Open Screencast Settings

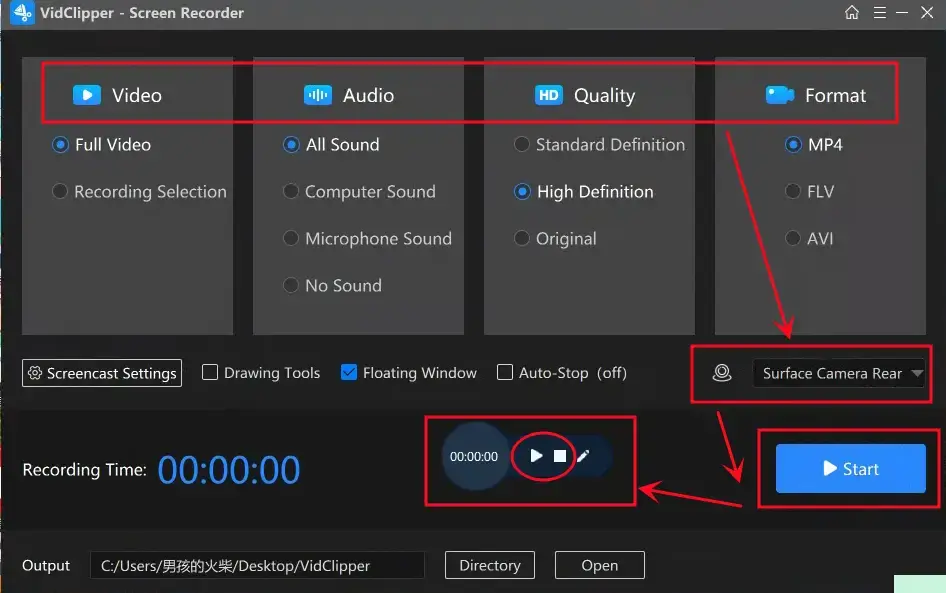click(102, 373)
